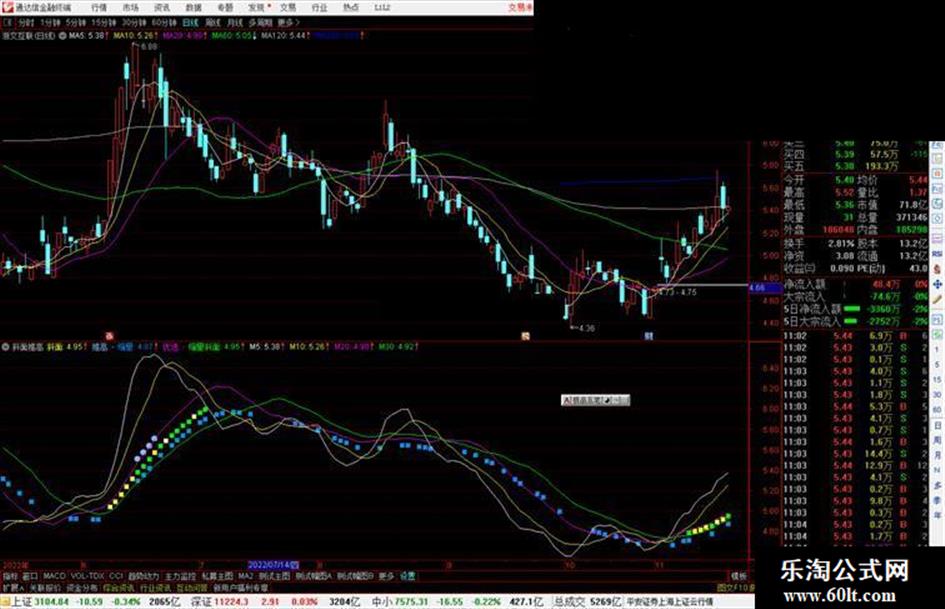945x609 pixels.
Task: Click the 中小 index in status bar
Action: click(381, 601)
